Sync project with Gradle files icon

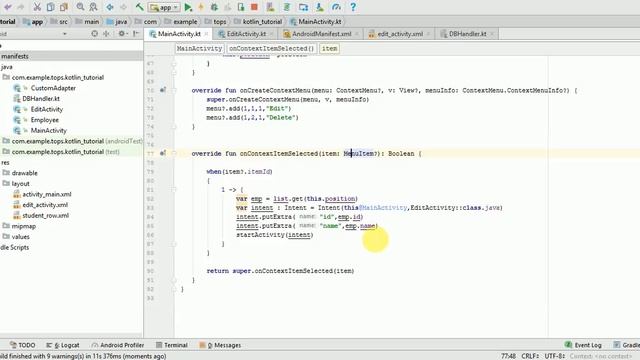pyautogui.click(x=287, y=7)
